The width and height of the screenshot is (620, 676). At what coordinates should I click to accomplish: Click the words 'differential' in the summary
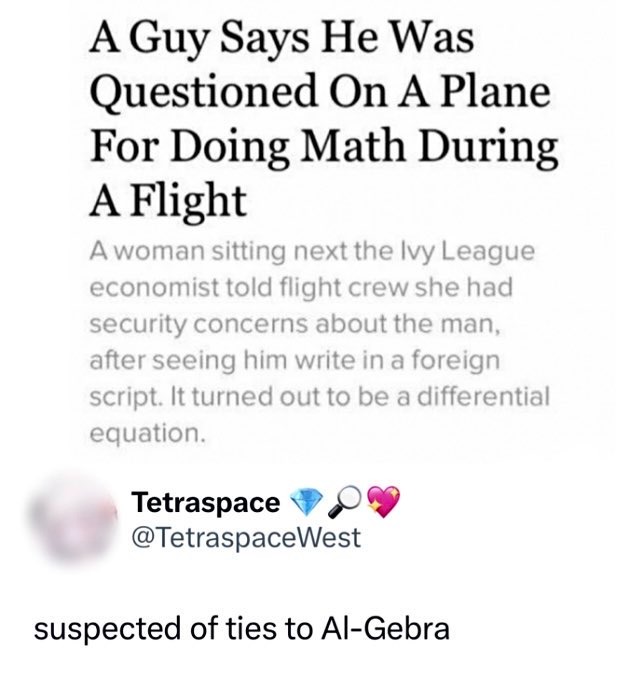(484, 396)
